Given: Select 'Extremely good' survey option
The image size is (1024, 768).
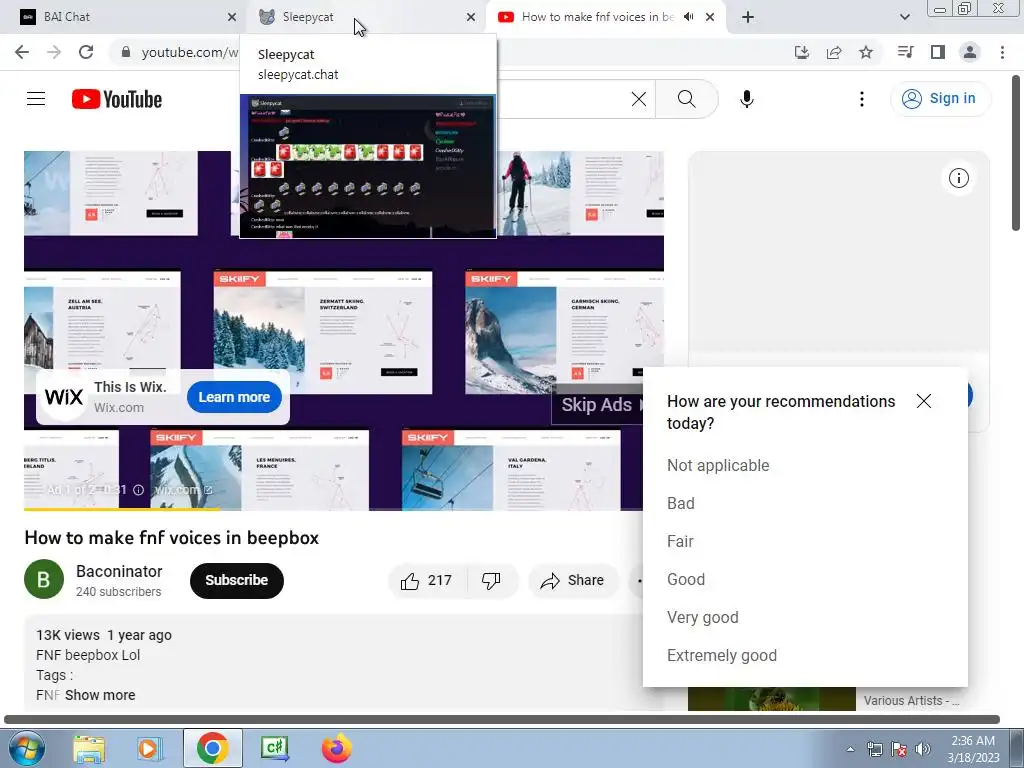Looking at the screenshot, I should click(x=722, y=655).
